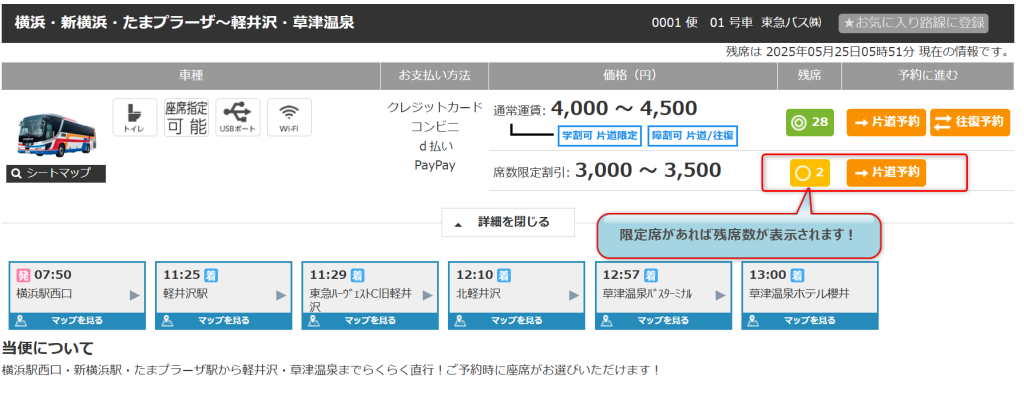This screenshot has width=1024, height=406.
Task: Click the USB port amenity icon
Action: pos(237,117)
